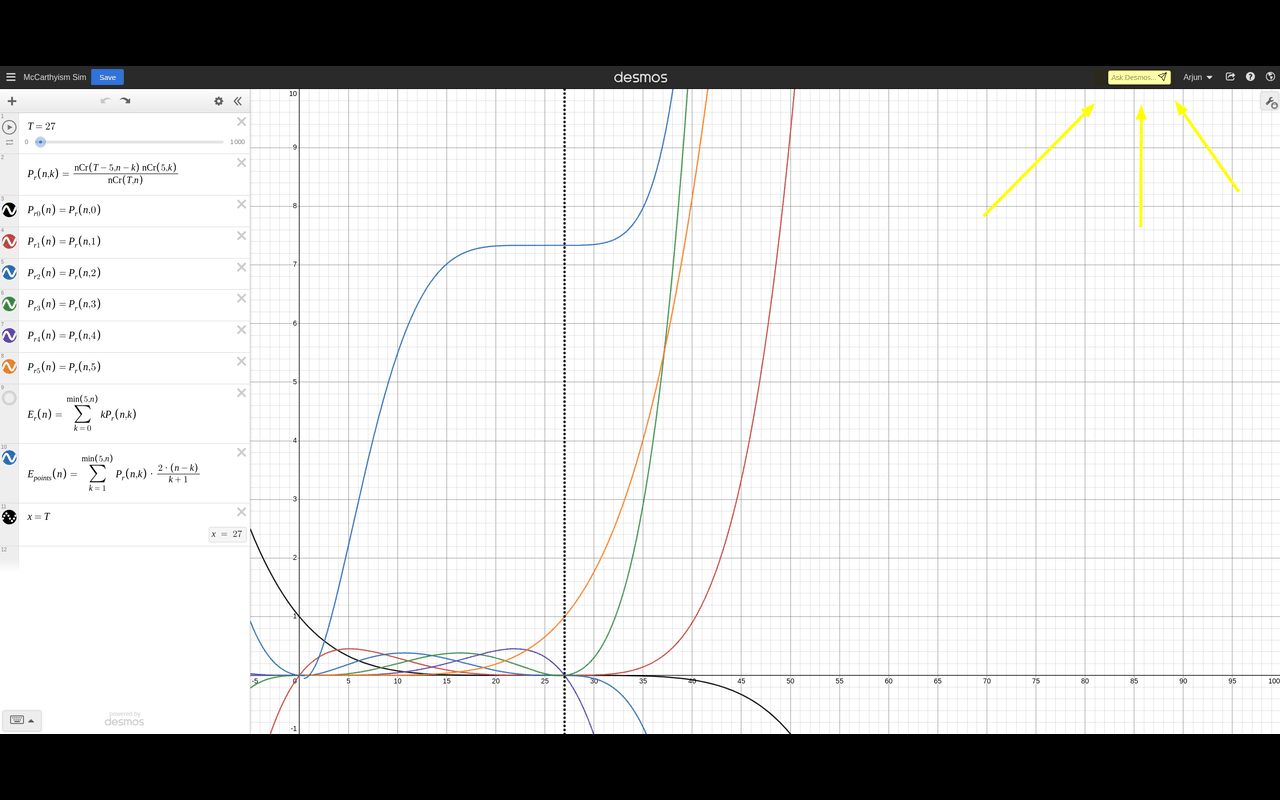The height and width of the screenshot is (800, 1280).
Task: Delete the x = T expression
Action: click(x=241, y=512)
